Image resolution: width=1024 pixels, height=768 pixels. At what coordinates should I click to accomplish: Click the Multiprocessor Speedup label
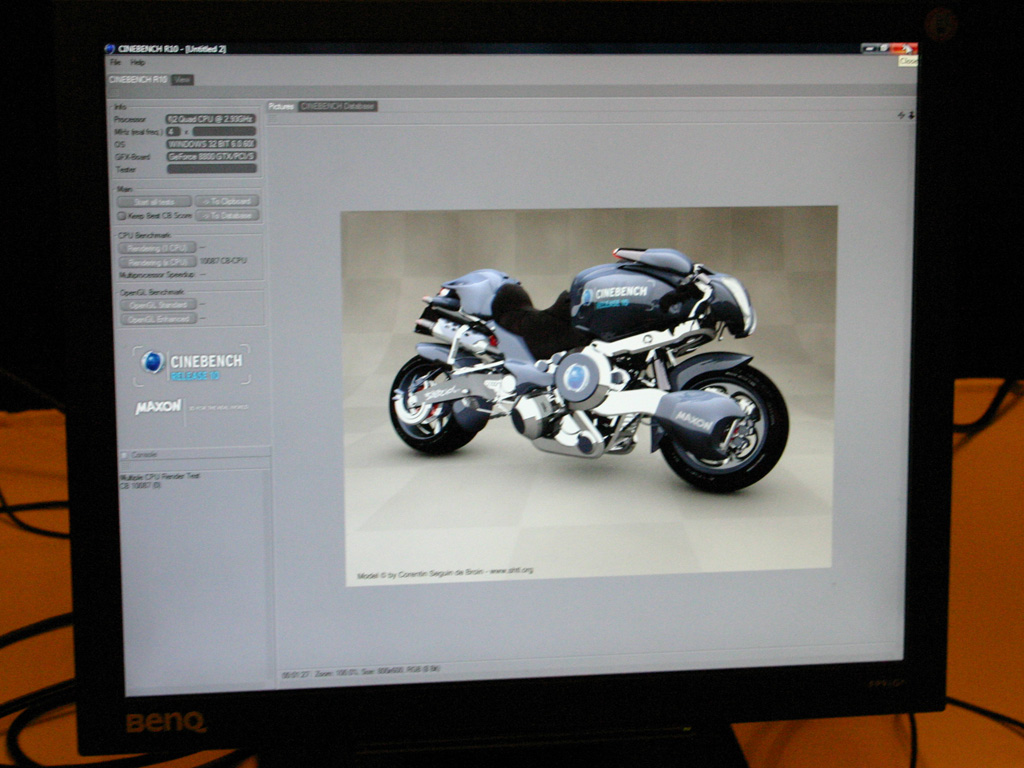157,275
